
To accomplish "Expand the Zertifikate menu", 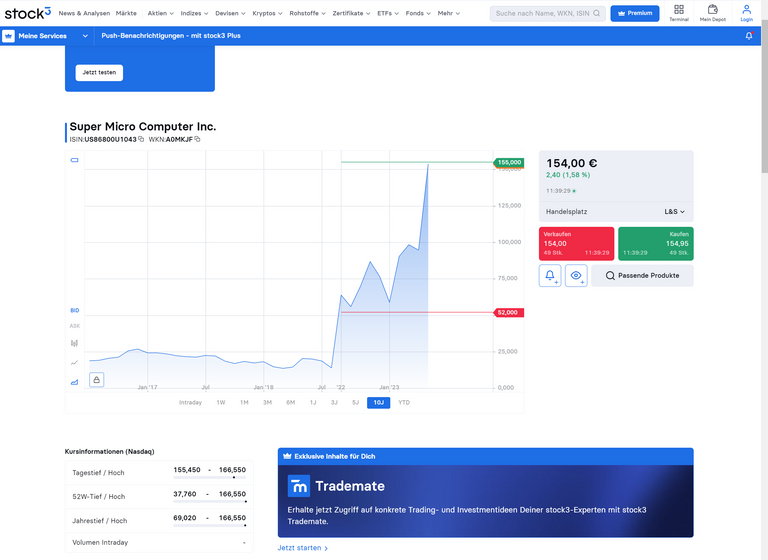I will 351,13.
